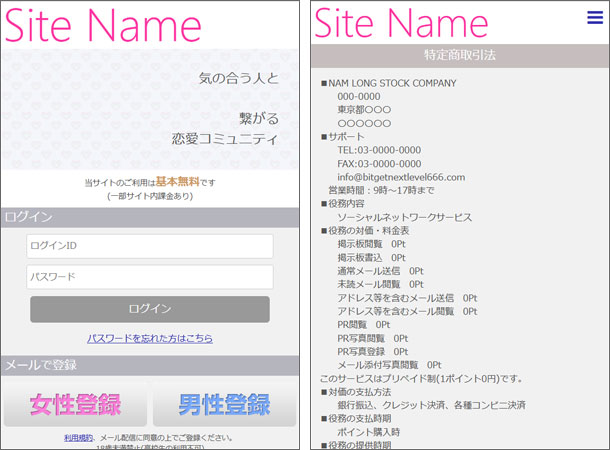Screen dimensions: 610x450
Task: Open the hamburger menu icon
Action: (595, 18)
